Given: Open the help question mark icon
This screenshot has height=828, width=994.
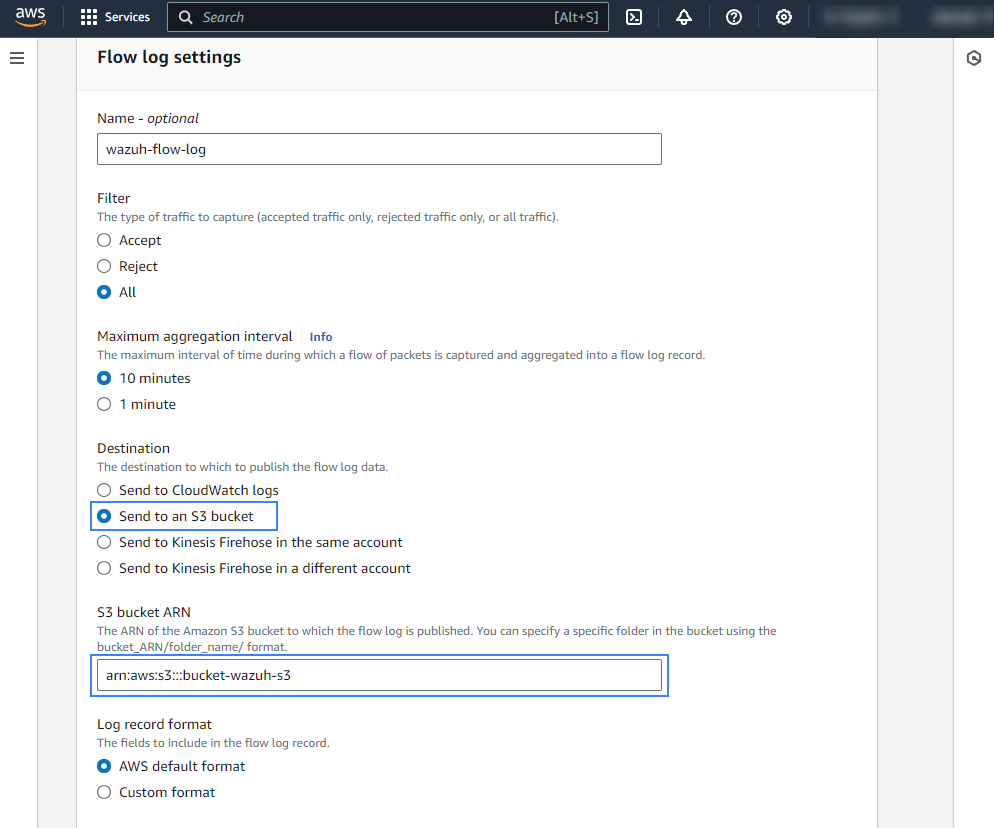Looking at the screenshot, I should coord(734,17).
